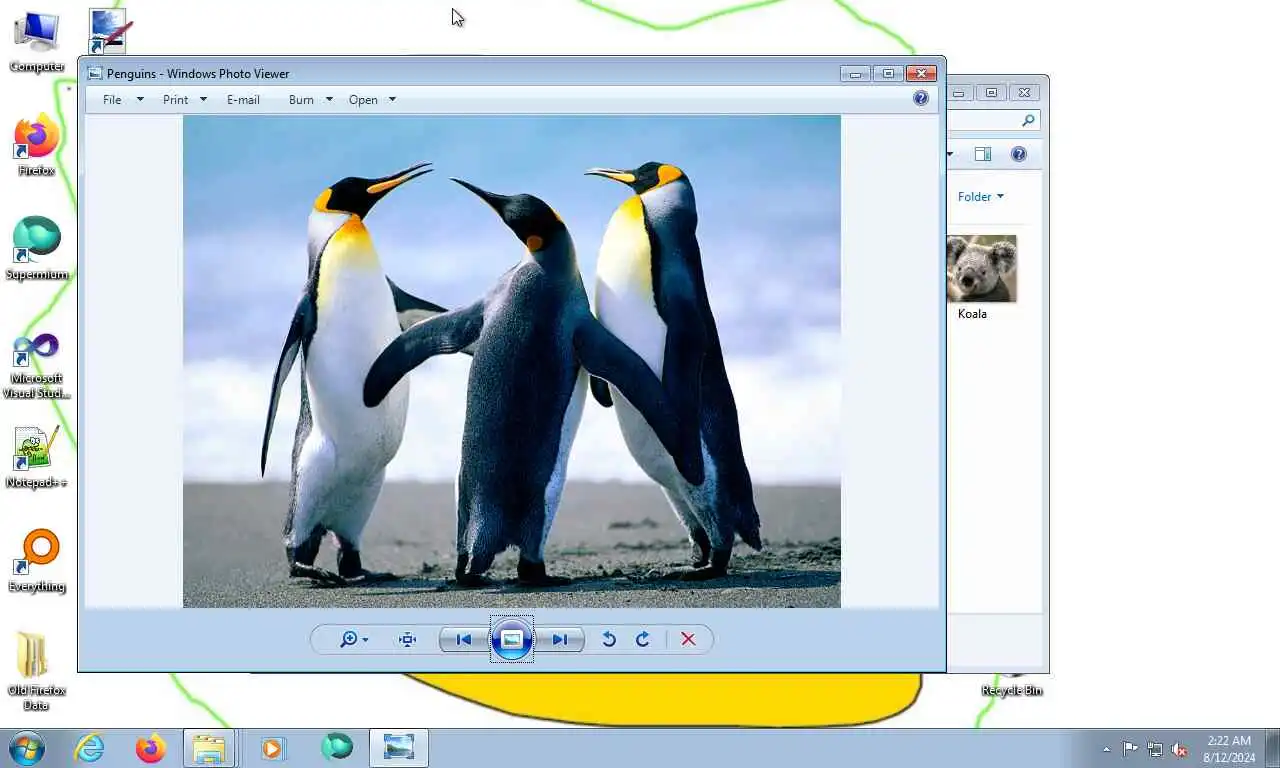
Task: Open Computer desktop icon
Action: tap(36, 41)
